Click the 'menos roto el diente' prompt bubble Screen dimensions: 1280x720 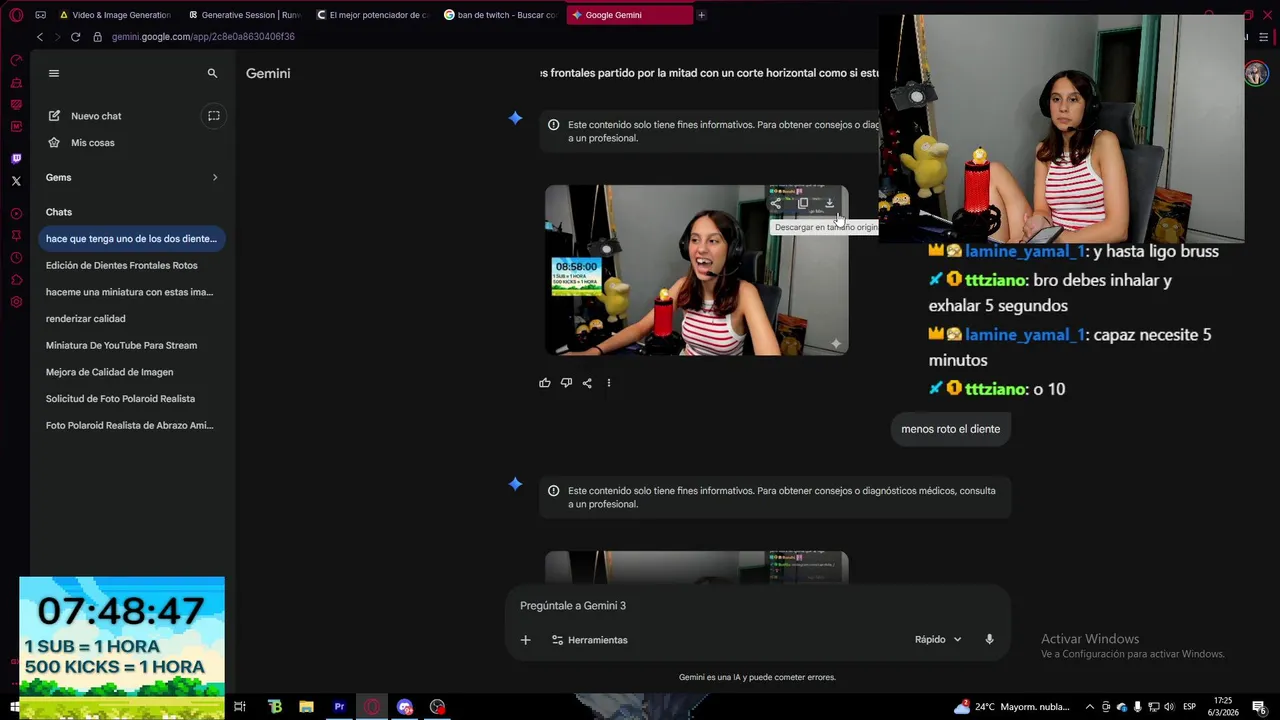tap(950, 429)
